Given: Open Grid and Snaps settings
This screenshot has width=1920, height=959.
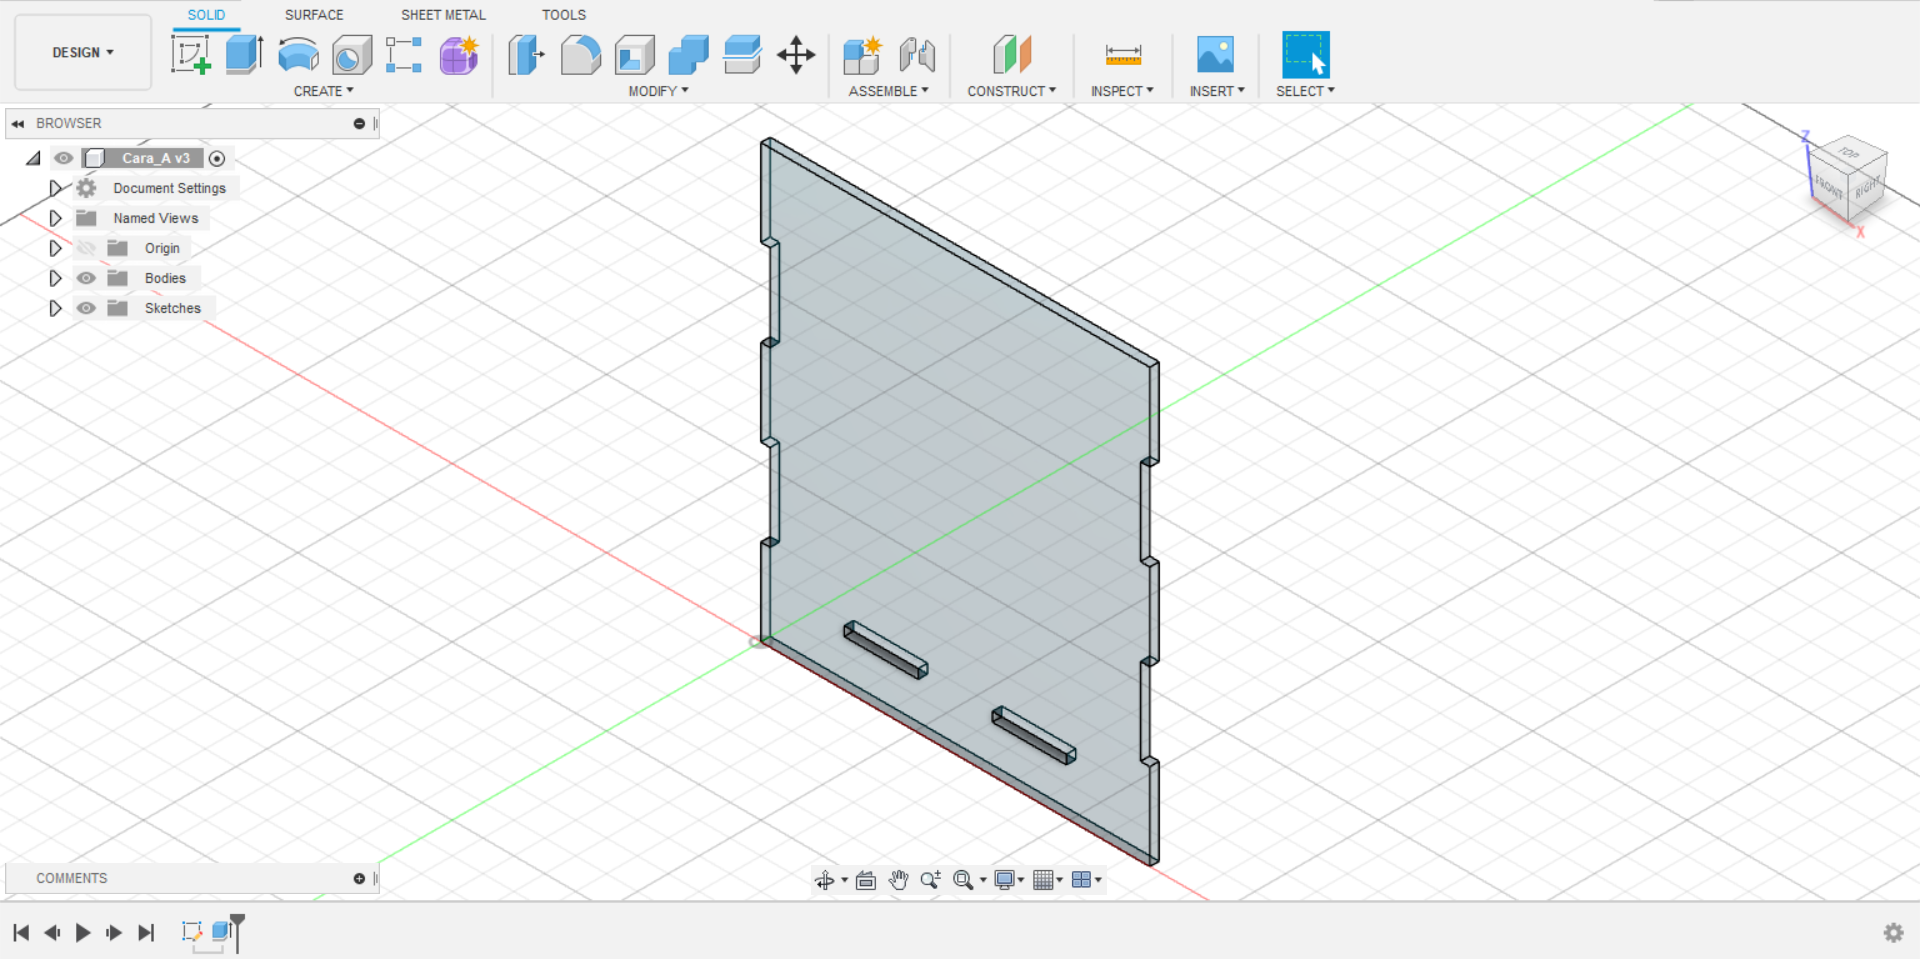Looking at the screenshot, I should click(x=1043, y=880).
